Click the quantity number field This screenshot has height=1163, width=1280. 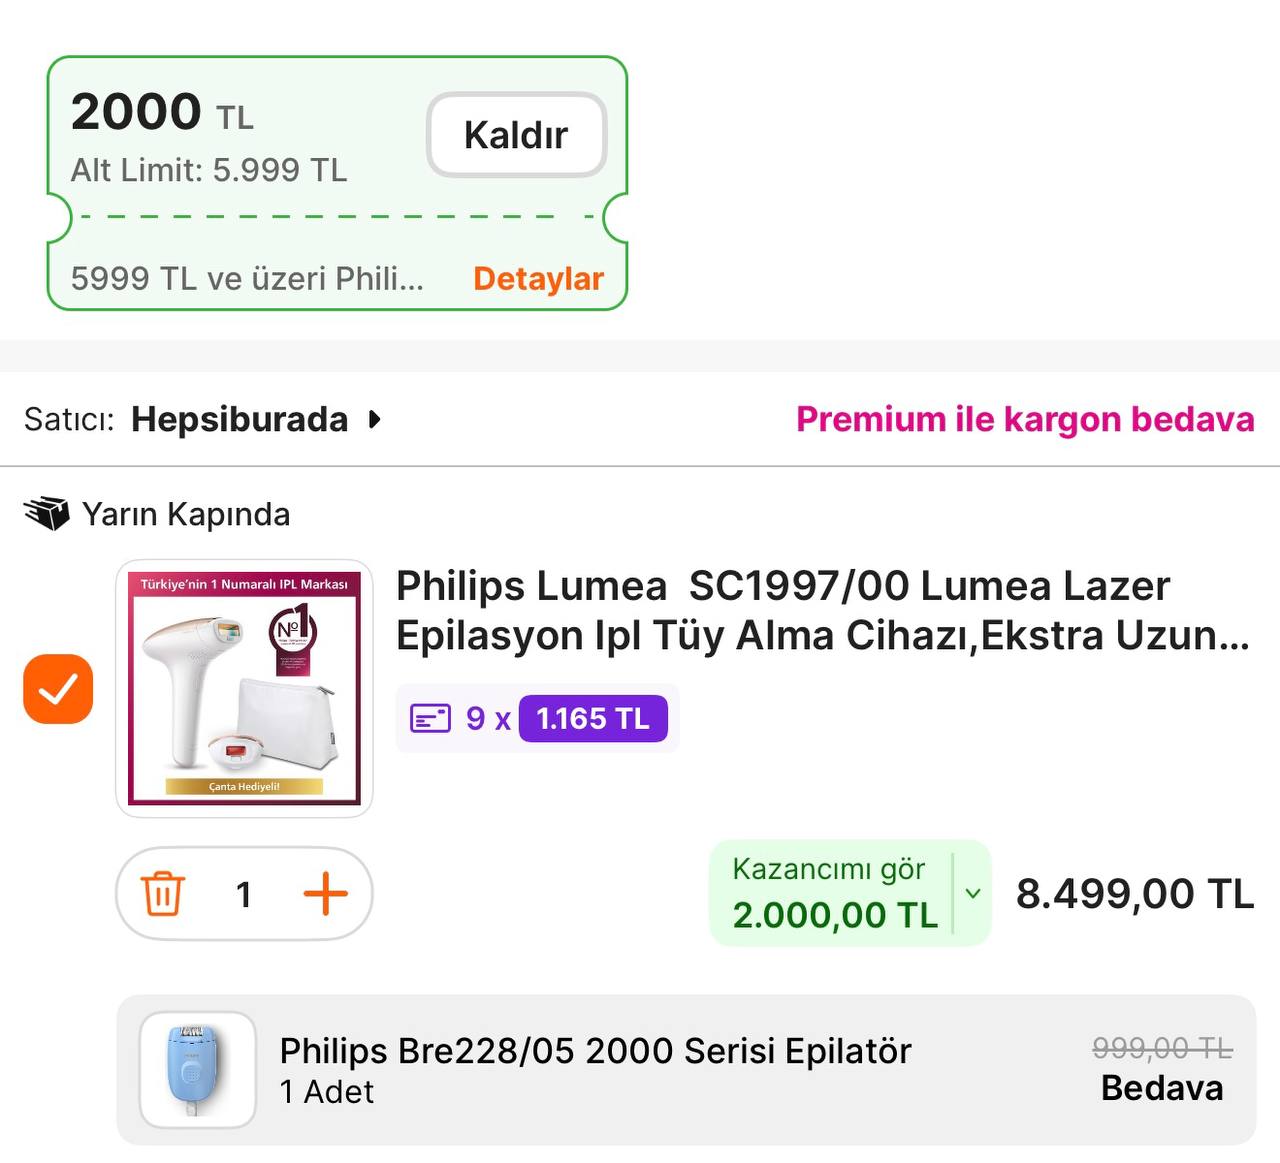coord(243,894)
